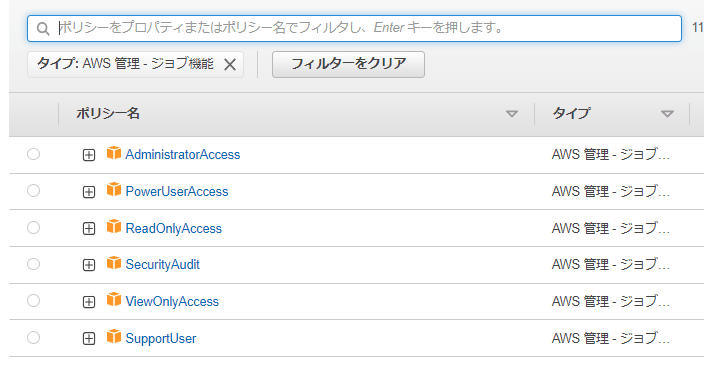The image size is (704, 365).
Task: Click the ReadOnlyAccess policy box icon
Action: pyautogui.click(x=114, y=227)
